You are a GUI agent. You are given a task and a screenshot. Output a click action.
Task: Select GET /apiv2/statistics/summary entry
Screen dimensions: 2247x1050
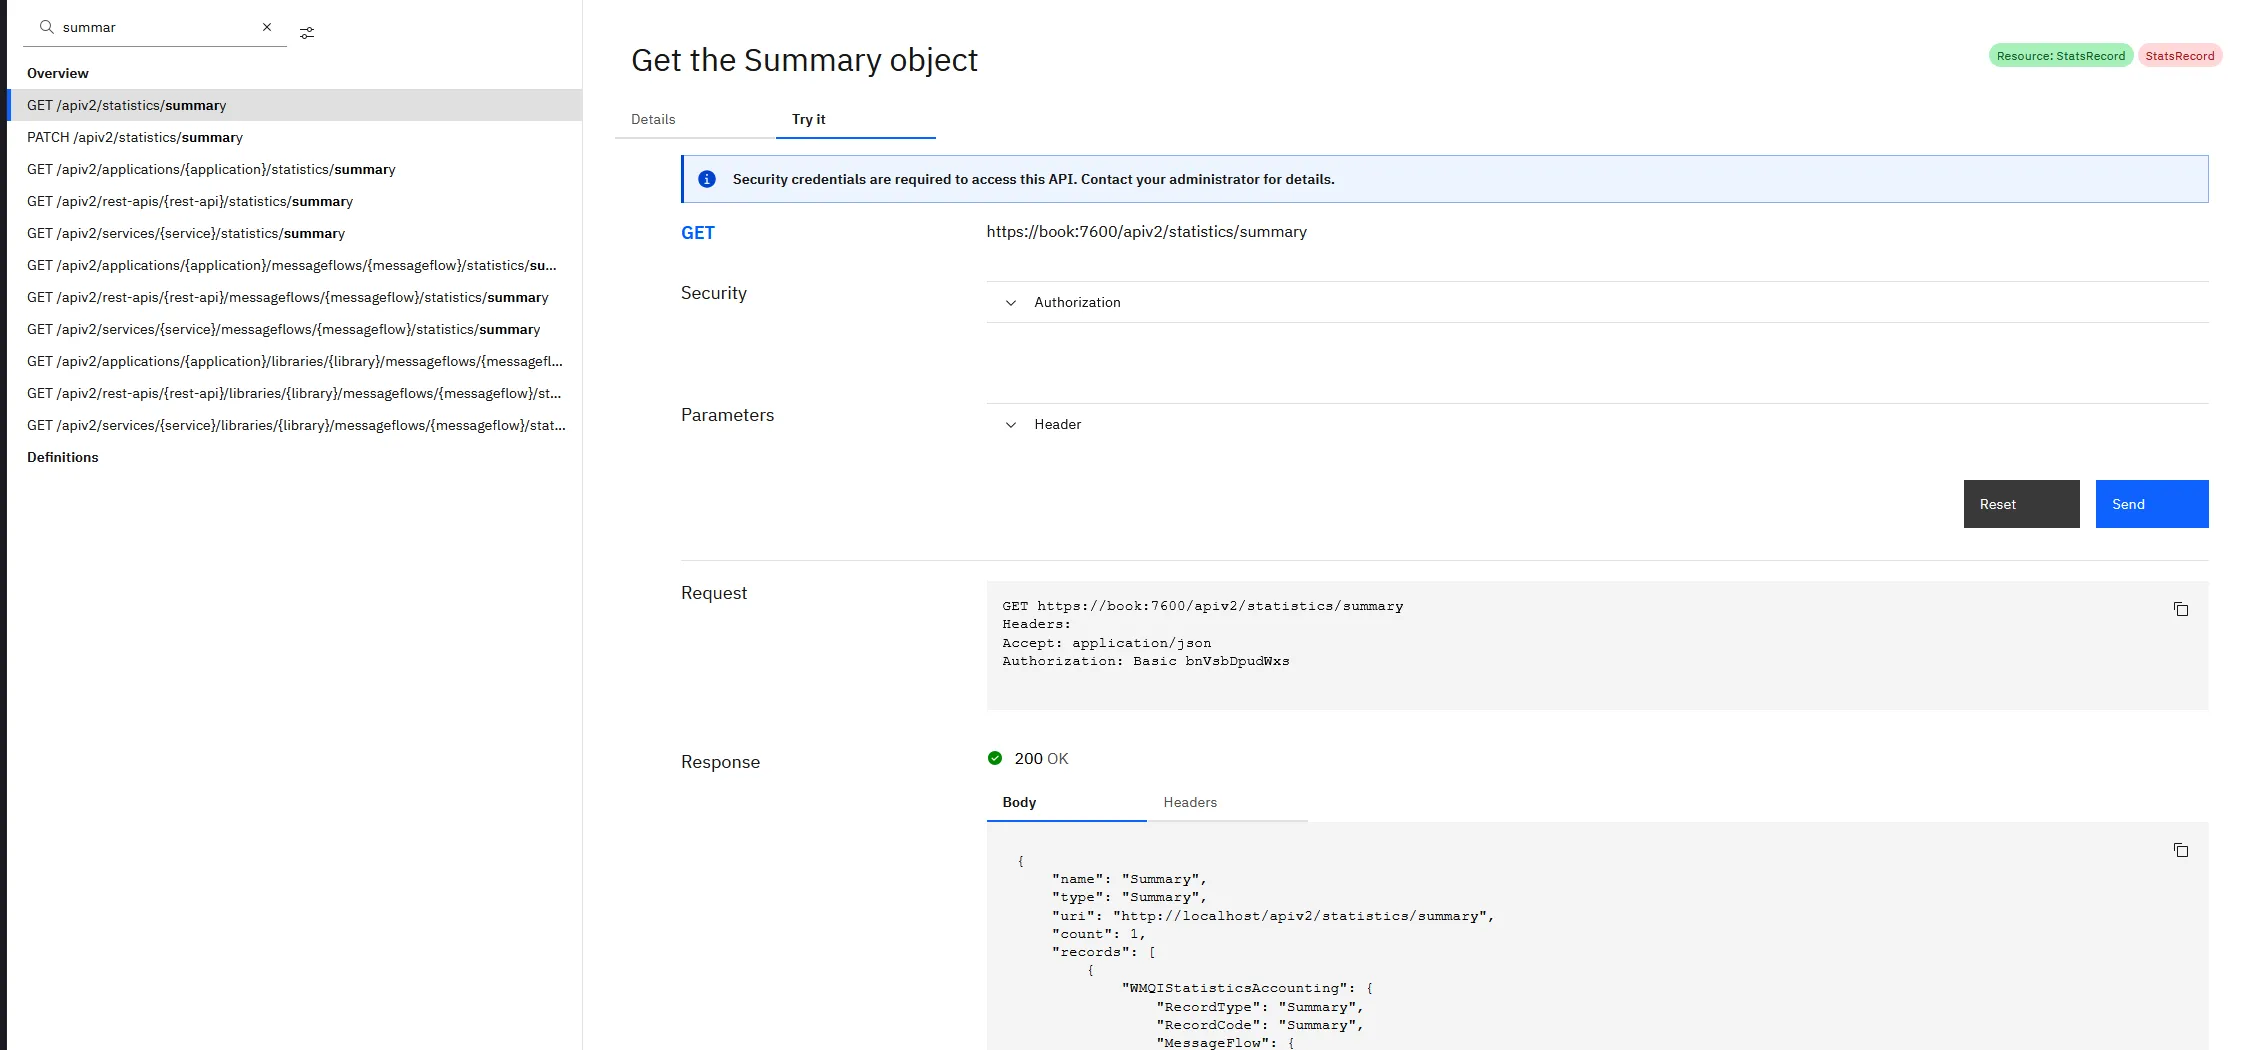pyautogui.click(x=295, y=105)
